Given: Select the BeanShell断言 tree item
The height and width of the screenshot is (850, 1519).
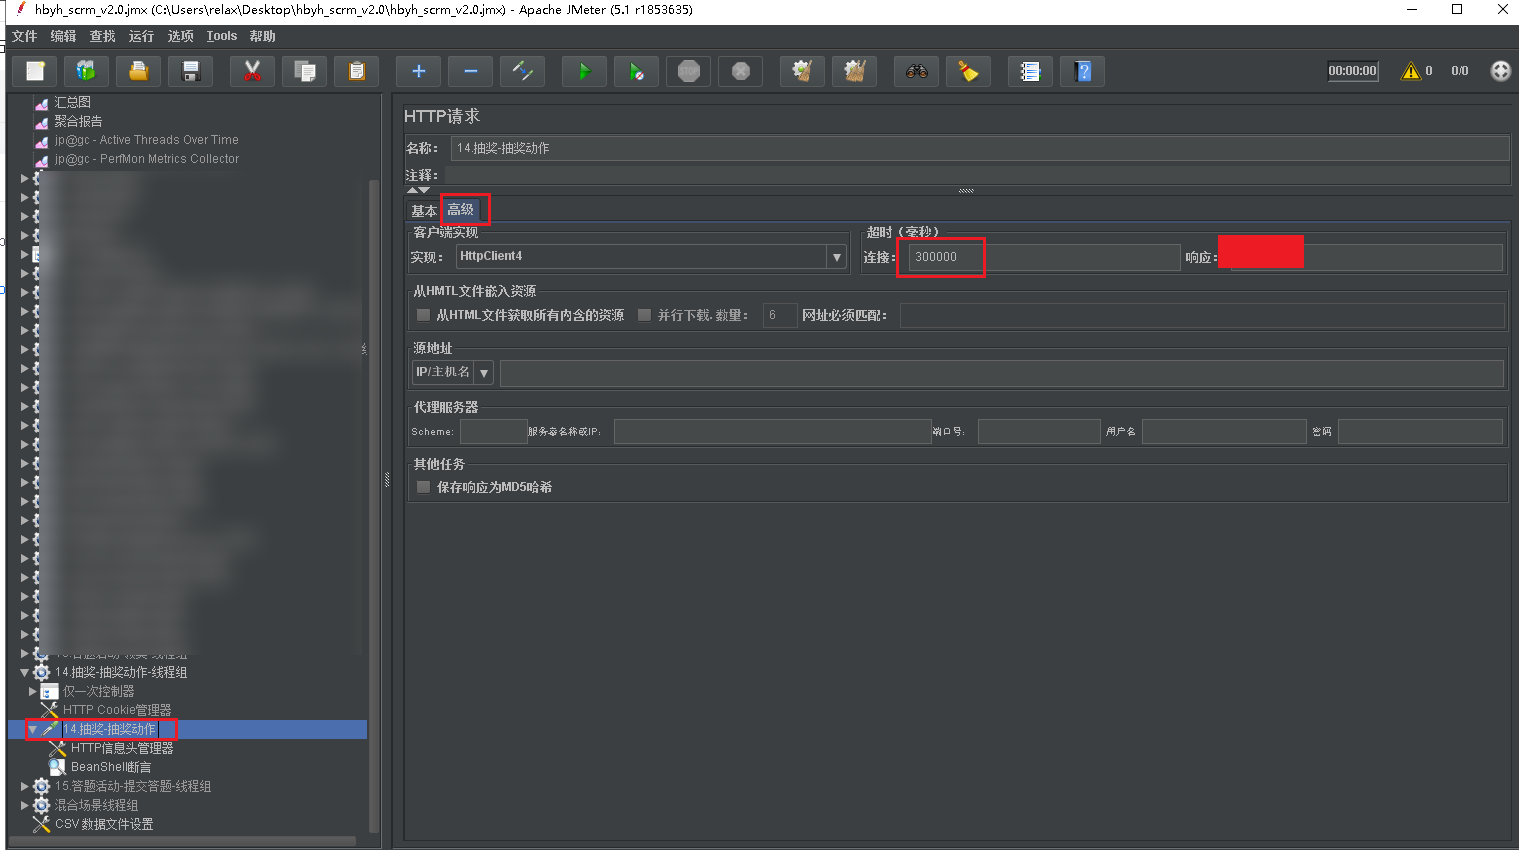Looking at the screenshot, I should (111, 767).
